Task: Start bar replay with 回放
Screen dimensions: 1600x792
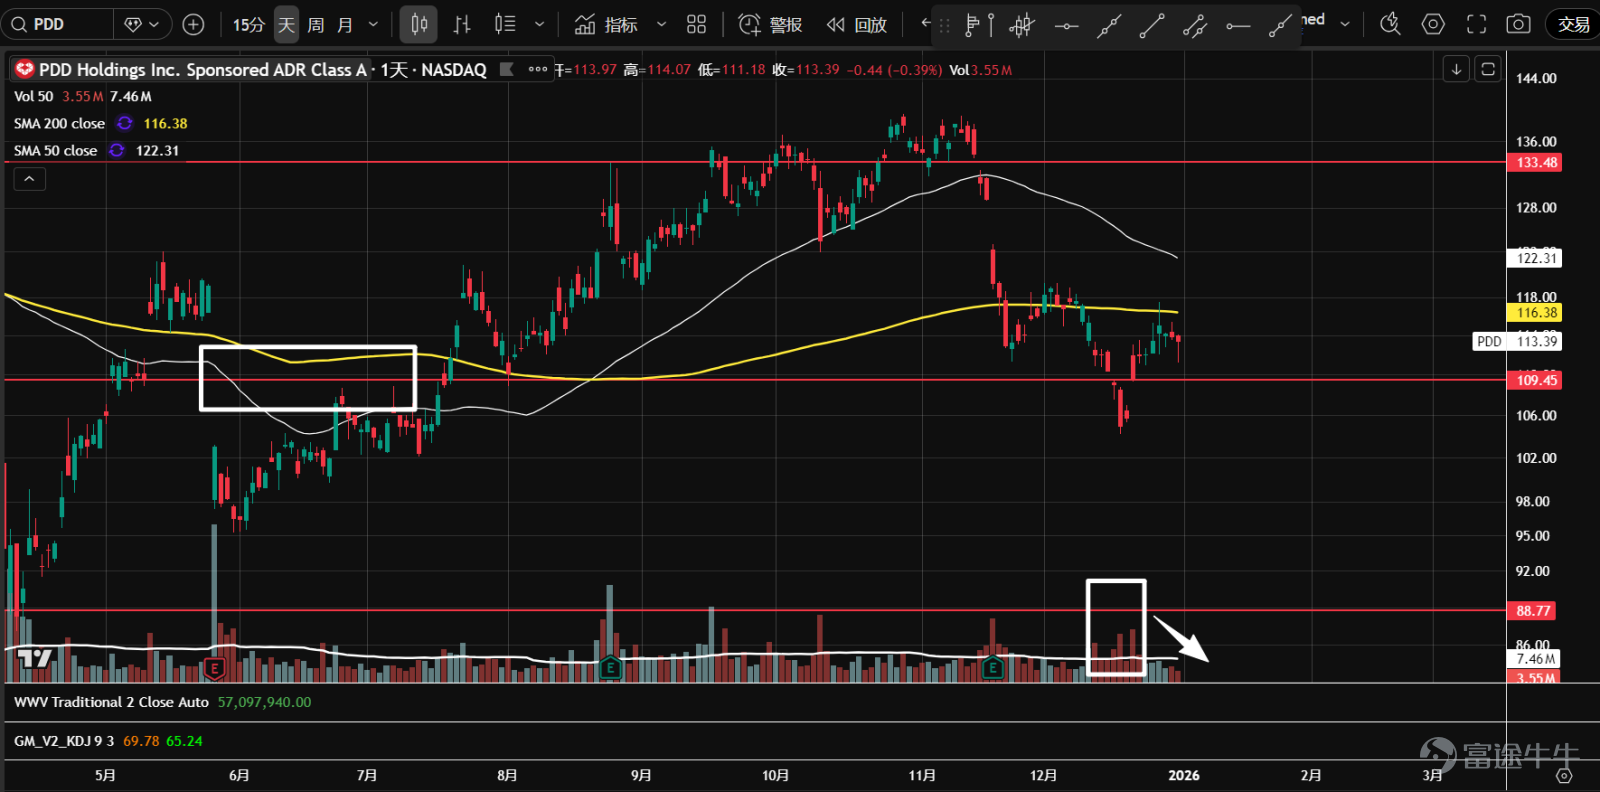Action: pos(857,24)
